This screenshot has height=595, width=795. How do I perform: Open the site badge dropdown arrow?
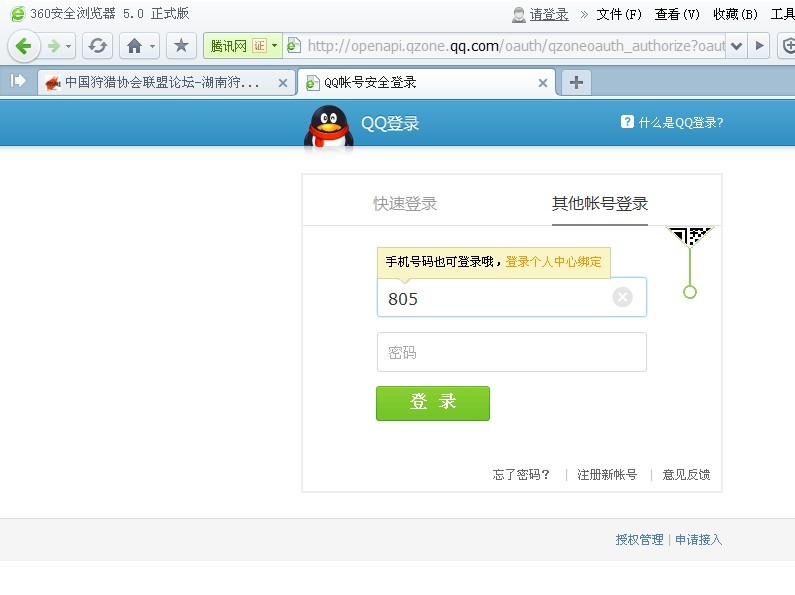(x=275, y=46)
